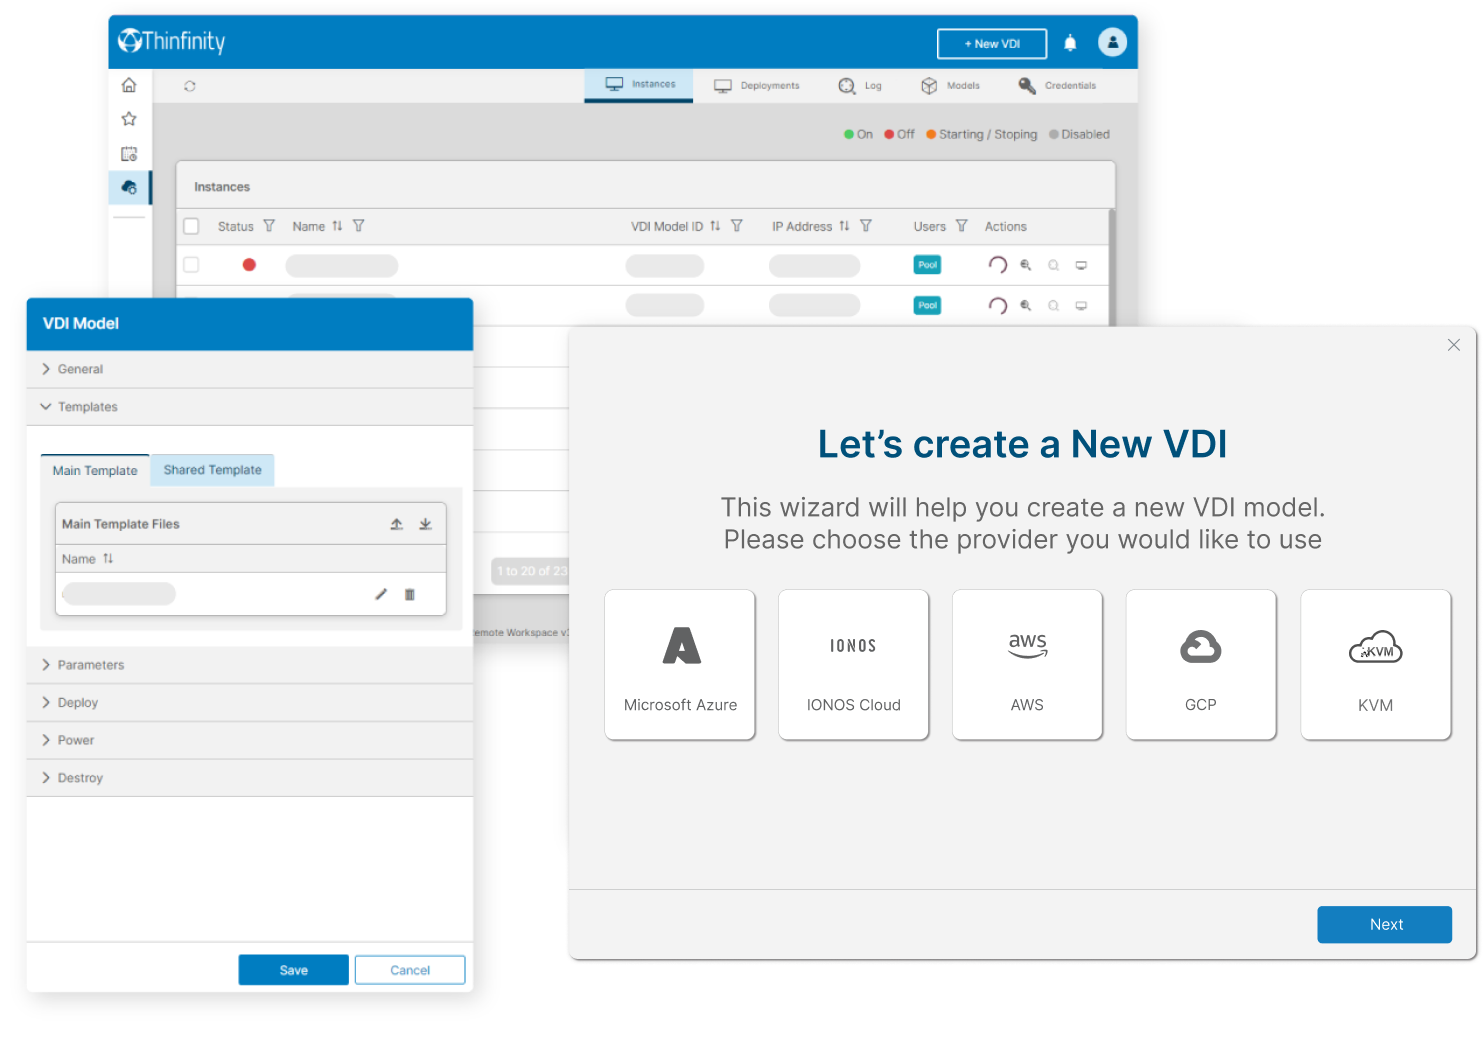
Task: Sort by VDI Model ID
Action: click(x=715, y=226)
